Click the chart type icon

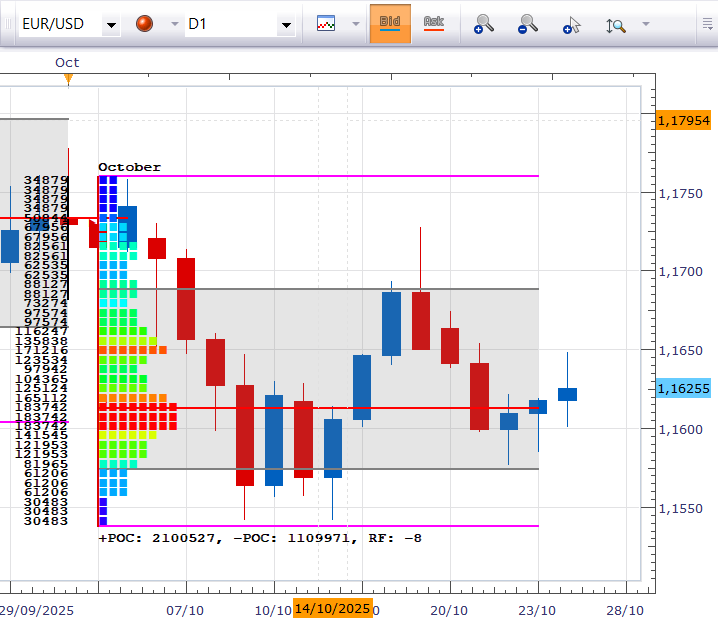point(326,23)
